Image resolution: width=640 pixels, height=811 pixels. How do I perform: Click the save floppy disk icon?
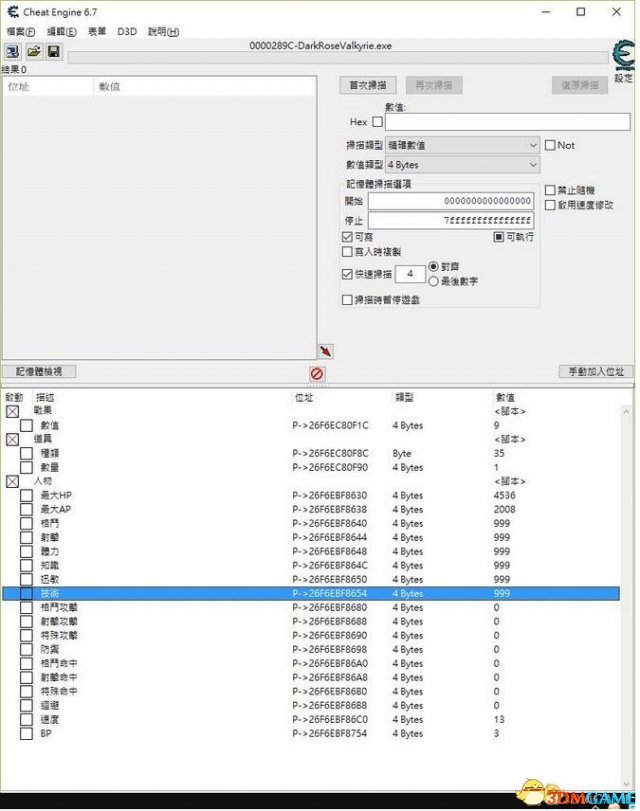54,52
